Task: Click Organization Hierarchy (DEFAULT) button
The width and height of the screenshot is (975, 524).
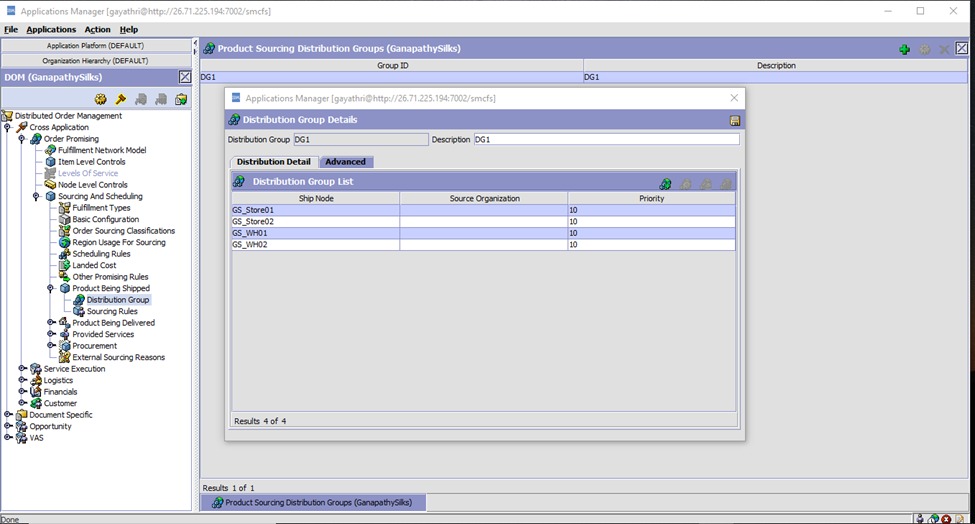Action: (x=96, y=60)
